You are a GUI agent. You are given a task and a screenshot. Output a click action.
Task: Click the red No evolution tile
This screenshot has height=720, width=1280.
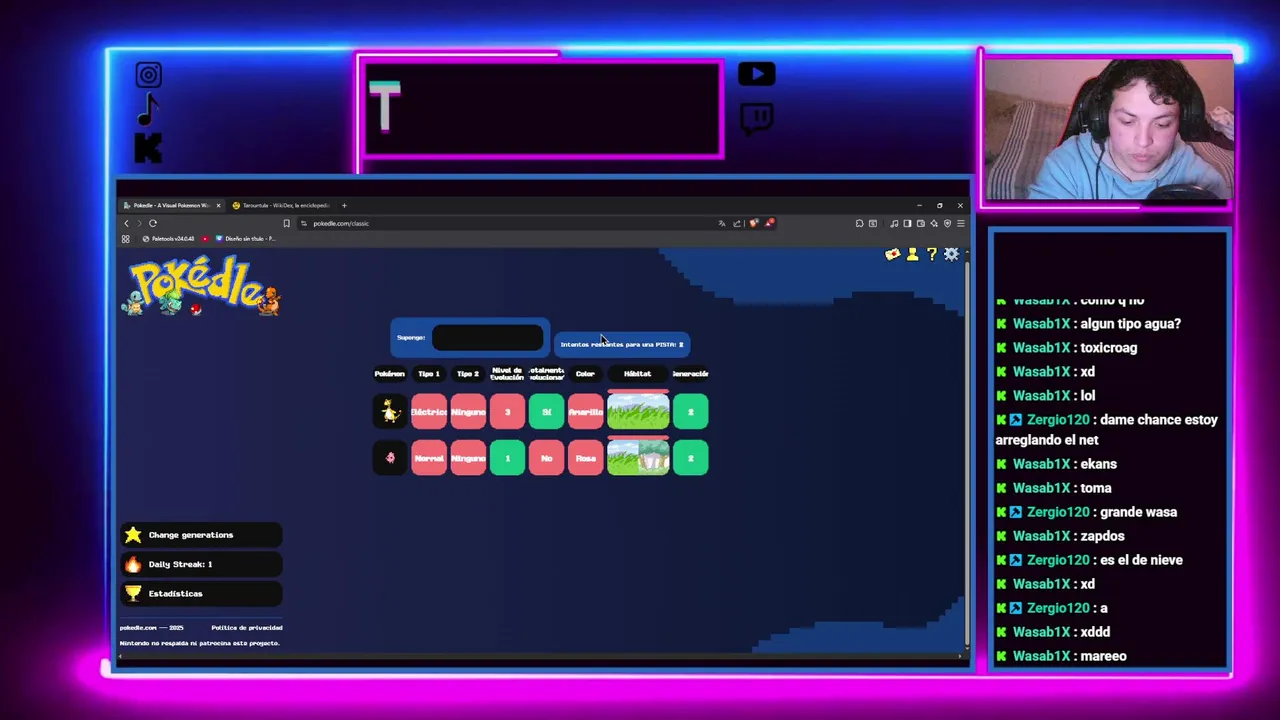point(546,458)
